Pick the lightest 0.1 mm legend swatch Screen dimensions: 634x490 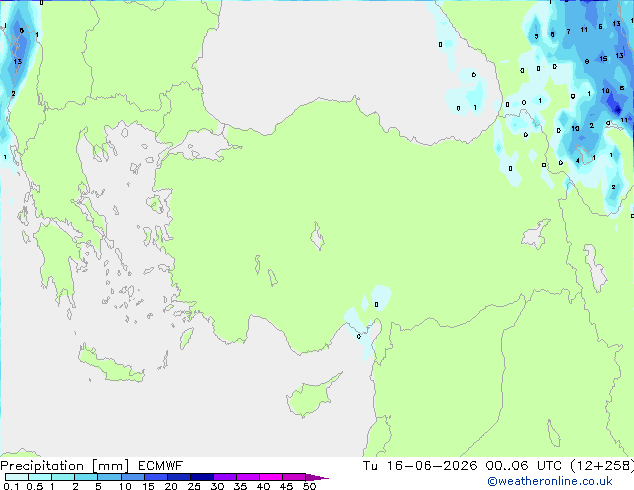17,477
